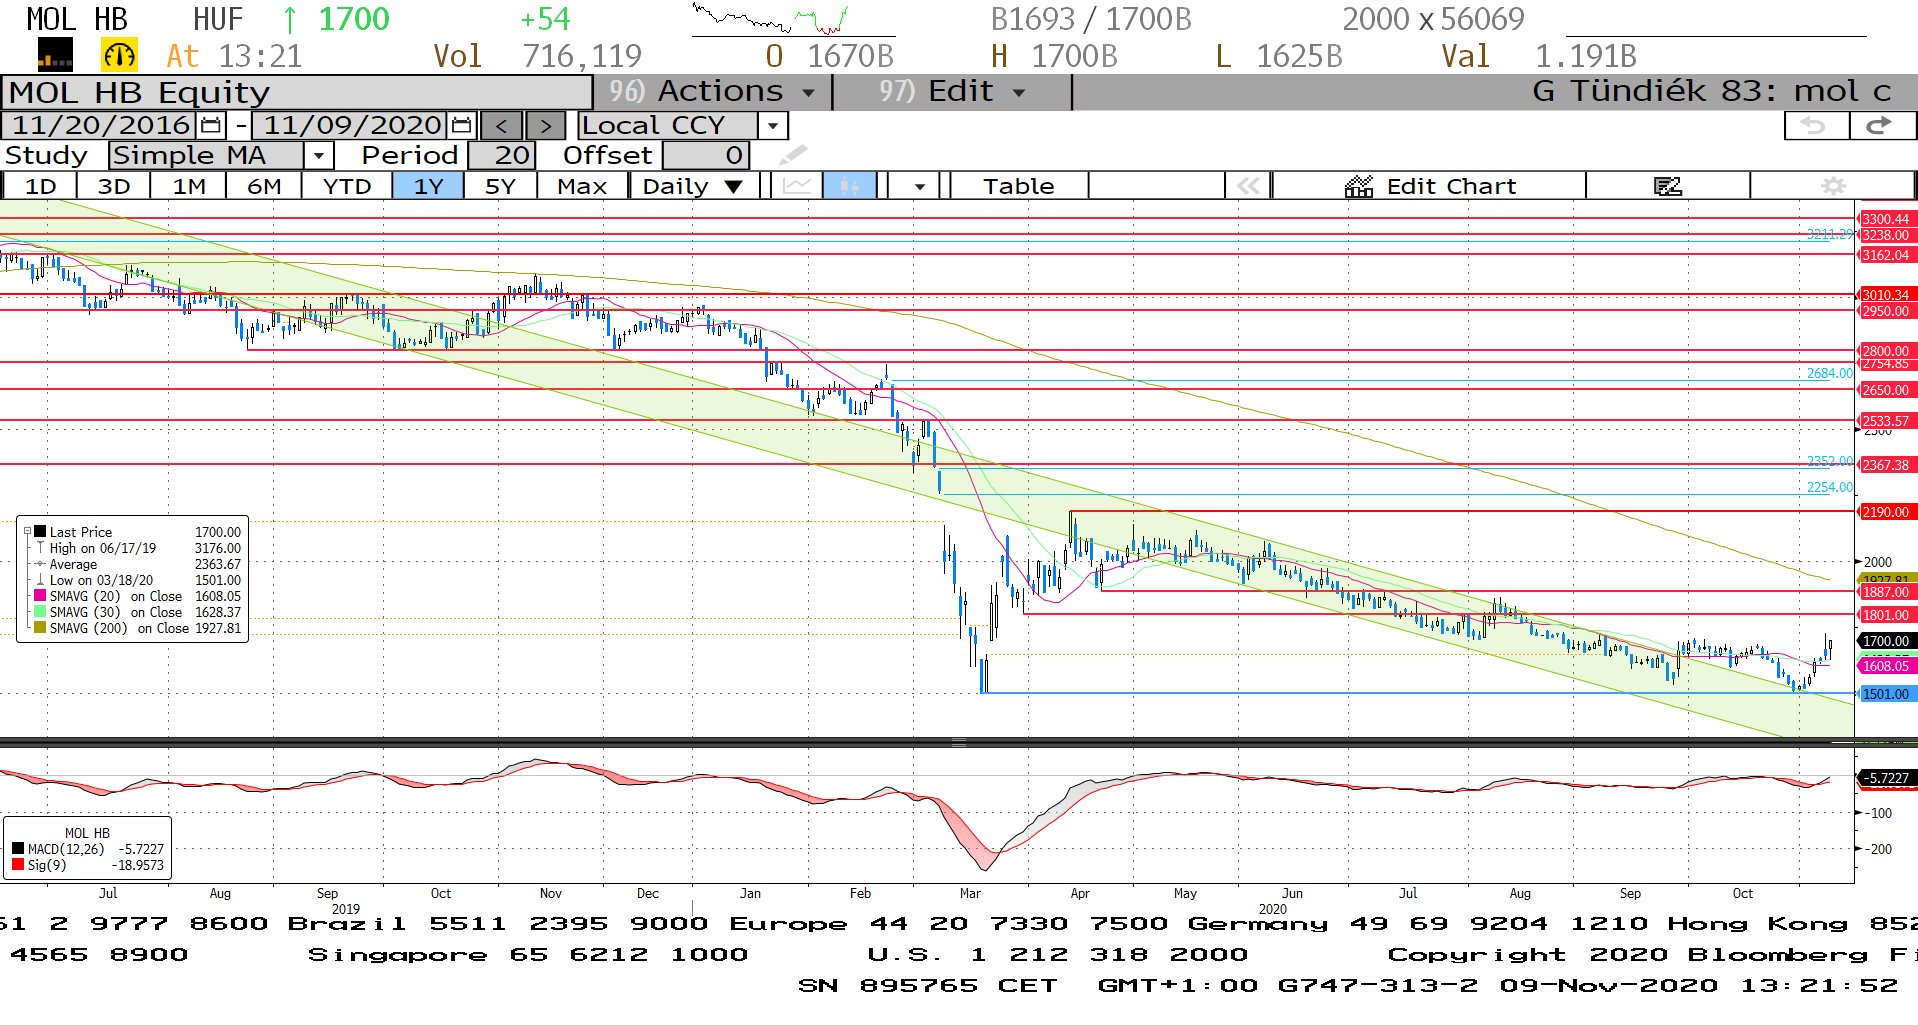Click the G Tündiék 83: mol c title
1918x1025 pixels.
click(1711, 91)
